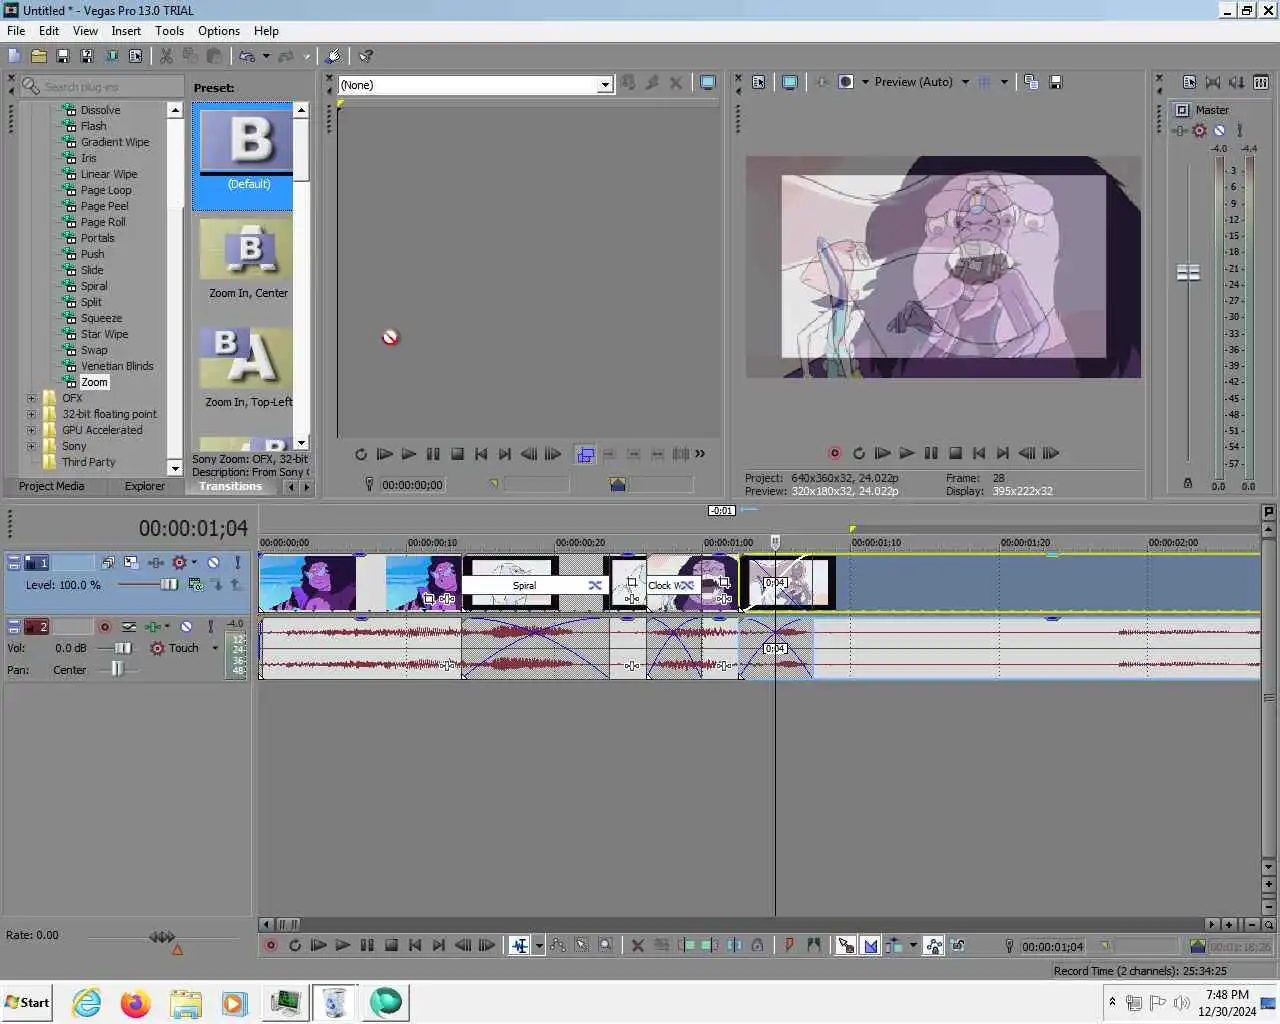The image size is (1280, 1024).
Task: Start recording in the video preview
Action: (835, 453)
